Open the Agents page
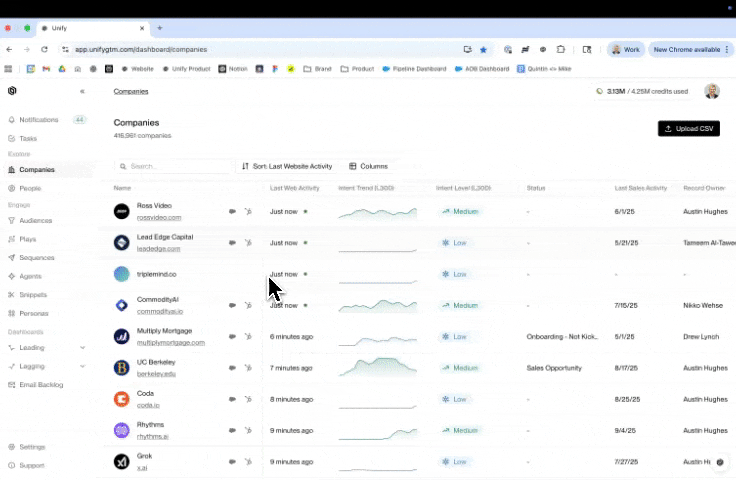Screen dimensions: 736x480 tap(31, 276)
